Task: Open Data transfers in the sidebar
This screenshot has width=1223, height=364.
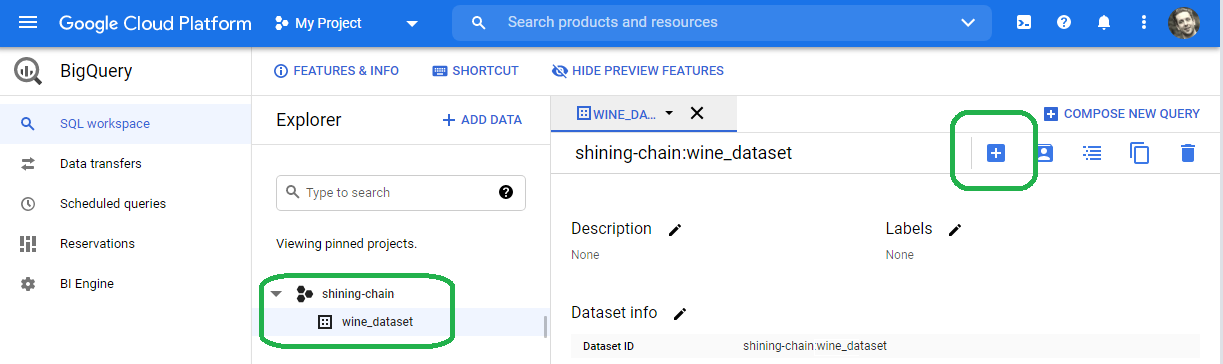Action: point(125,164)
